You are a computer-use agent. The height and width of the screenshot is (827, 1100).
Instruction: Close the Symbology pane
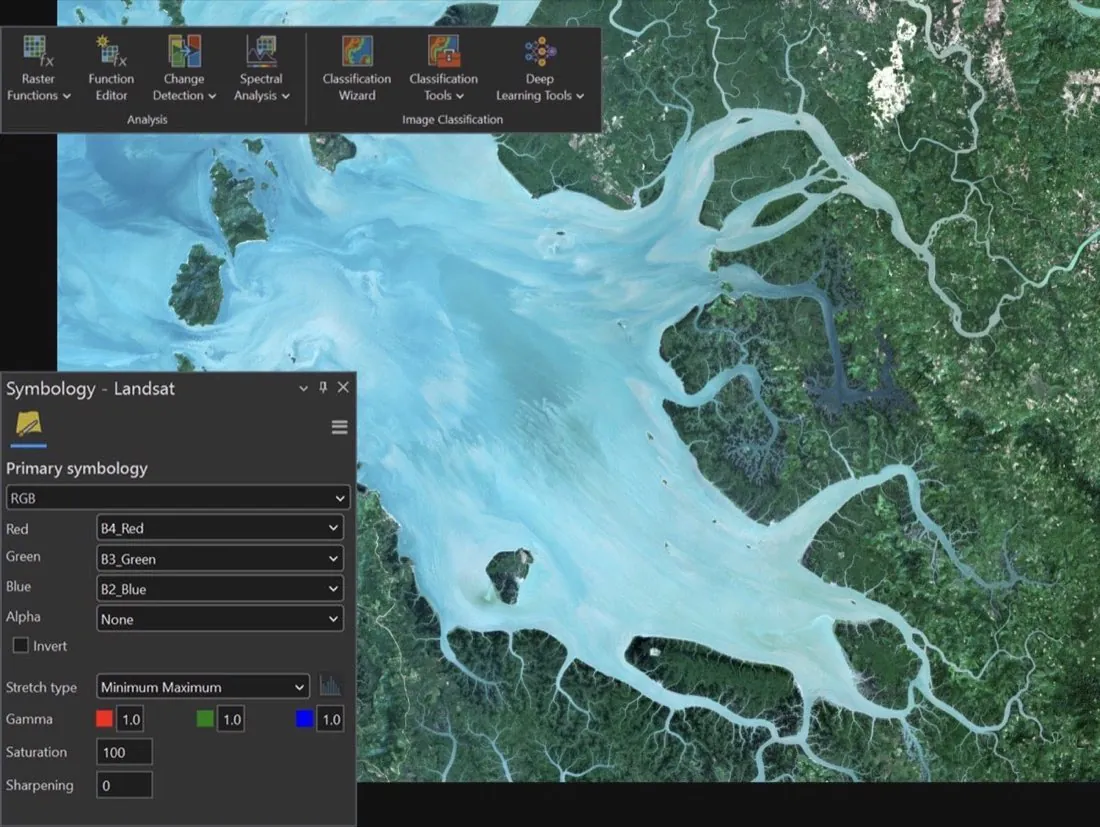pyautogui.click(x=343, y=387)
